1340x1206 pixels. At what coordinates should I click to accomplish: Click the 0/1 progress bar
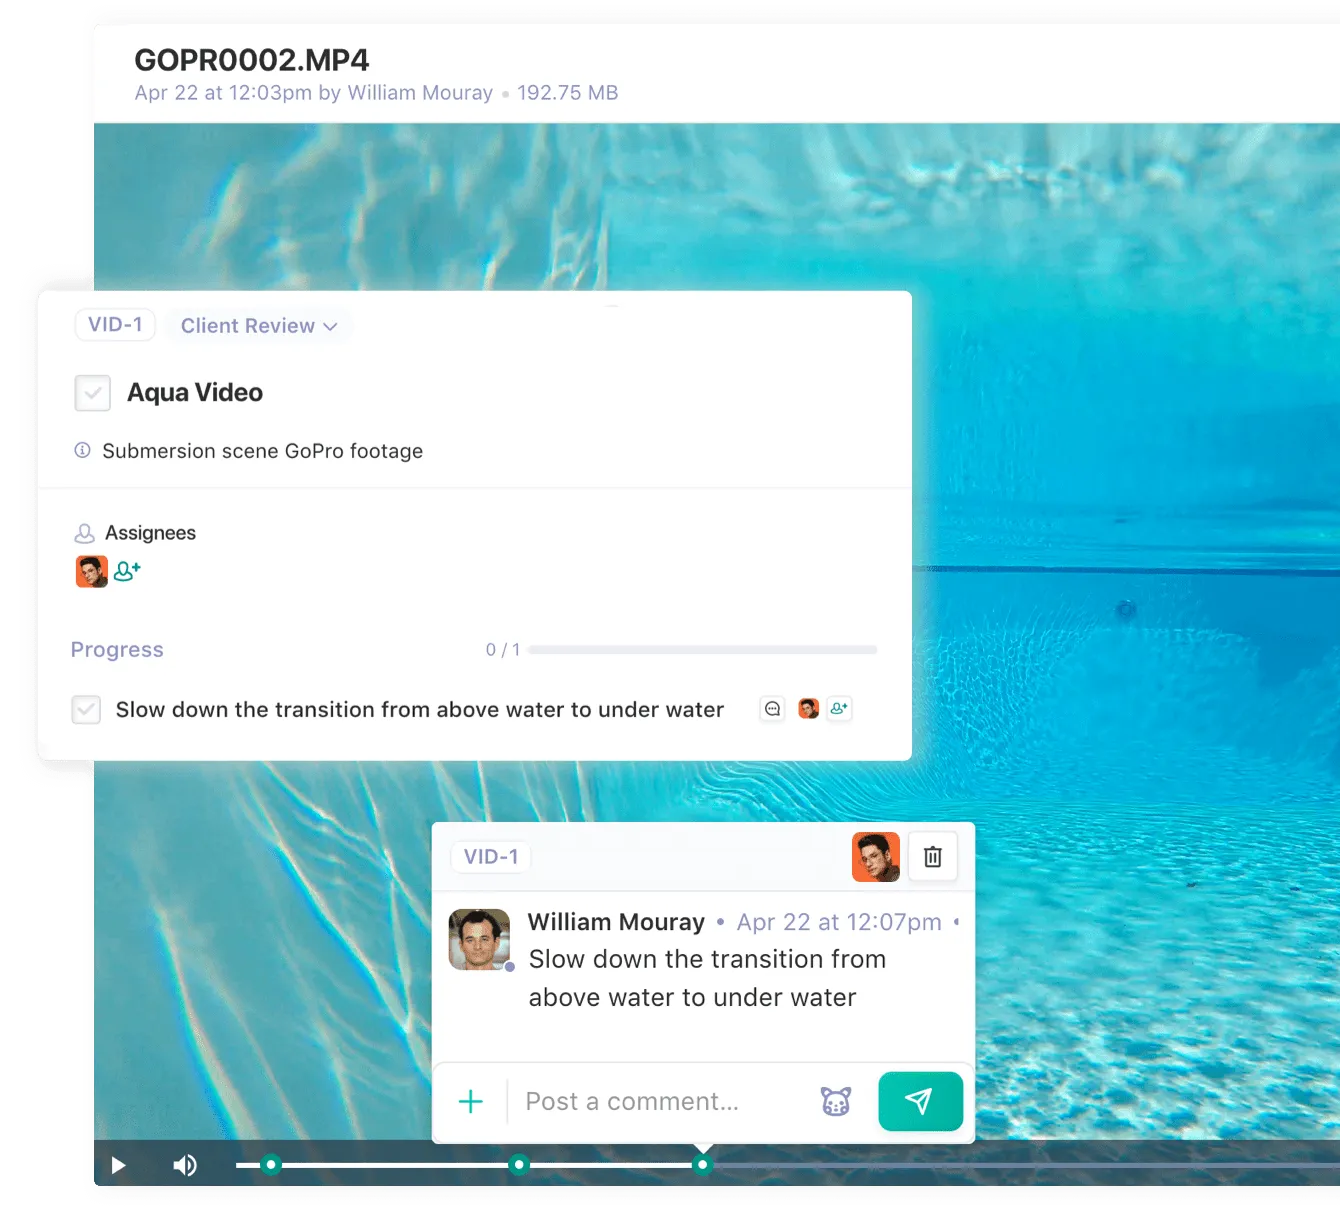coord(702,649)
